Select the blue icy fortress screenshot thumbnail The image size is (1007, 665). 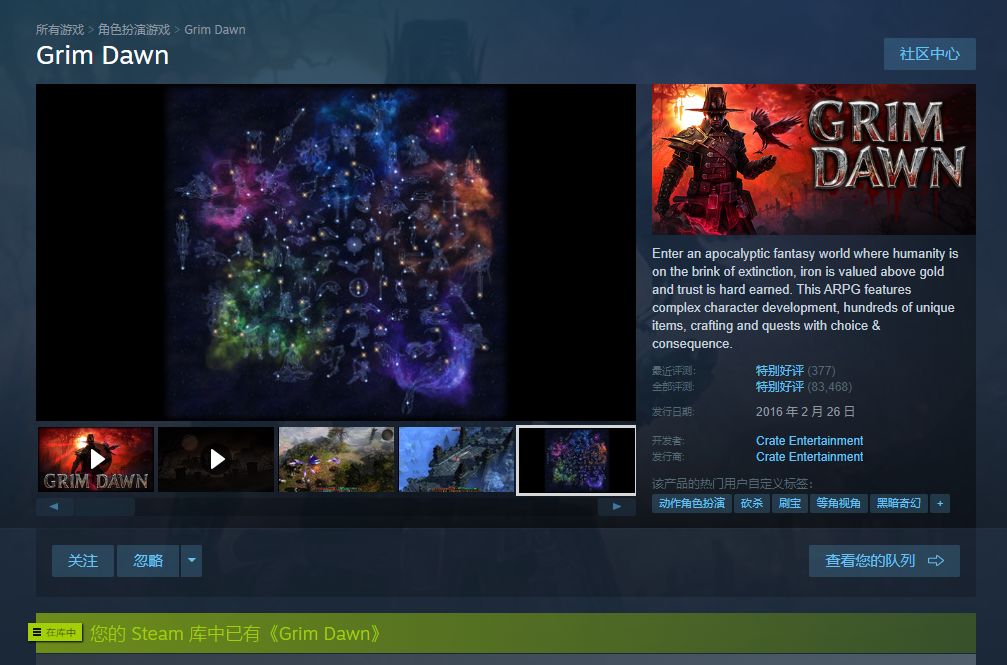pyautogui.click(x=457, y=459)
